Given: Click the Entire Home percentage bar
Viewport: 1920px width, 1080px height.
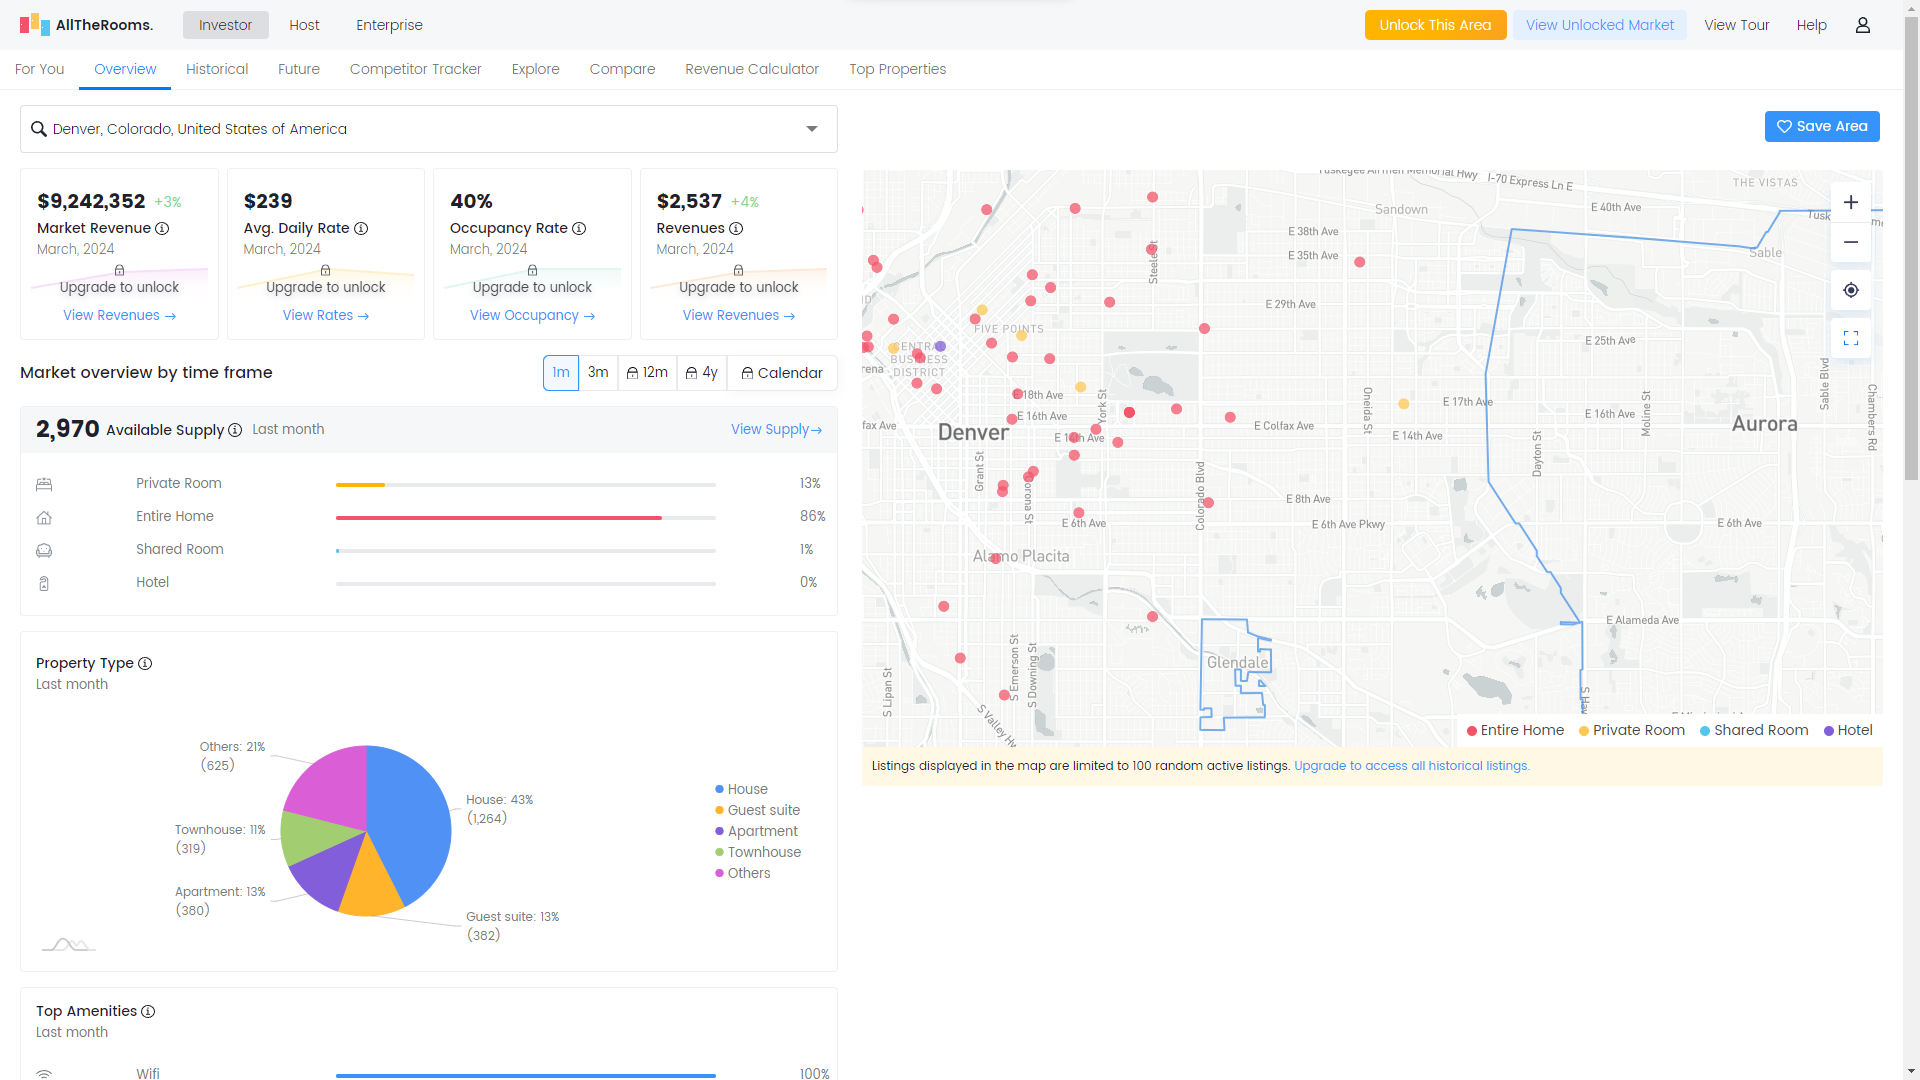Looking at the screenshot, I should click(526, 517).
